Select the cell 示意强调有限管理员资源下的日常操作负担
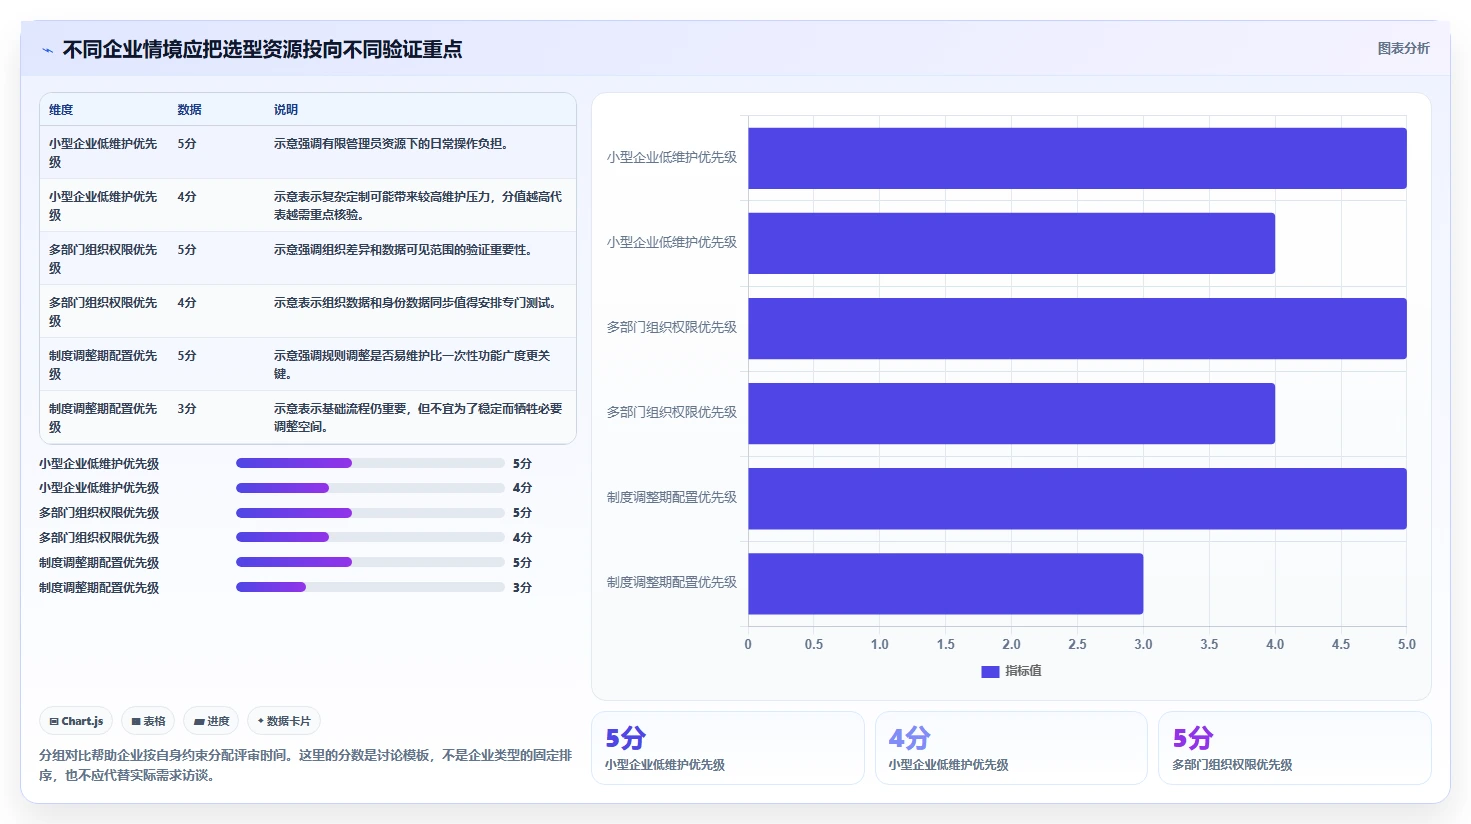This screenshot has height=824, width=1471. (x=420, y=152)
